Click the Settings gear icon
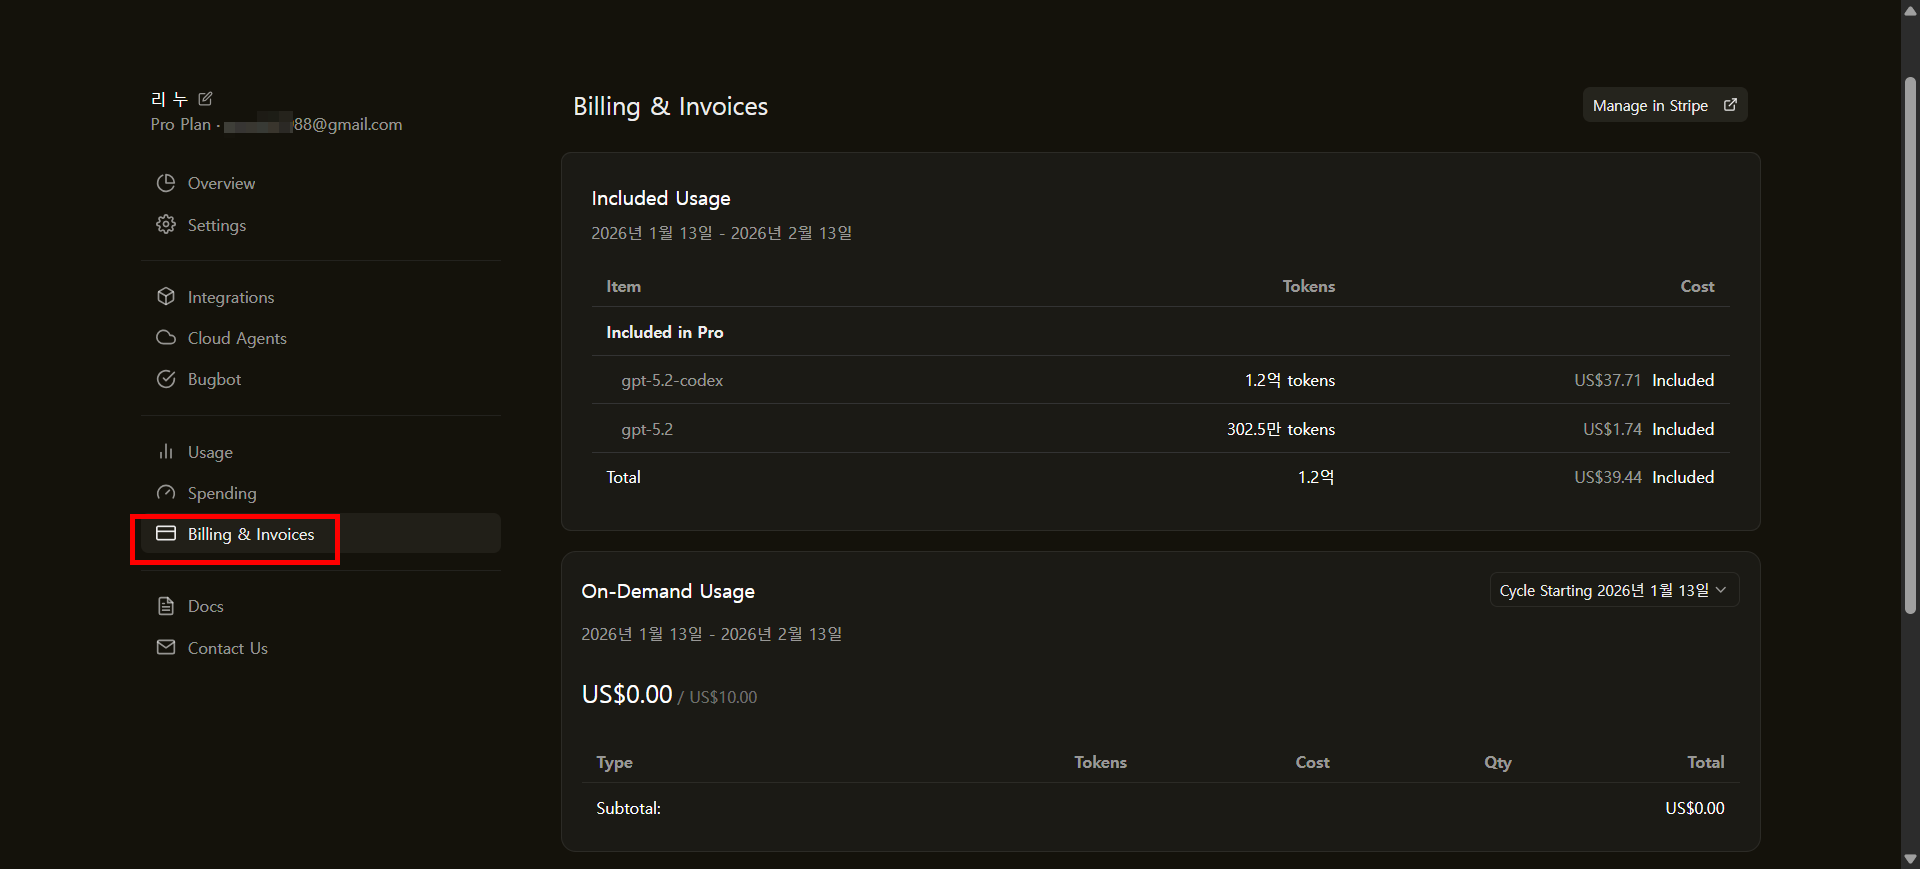This screenshot has height=869, width=1920. click(166, 225)
